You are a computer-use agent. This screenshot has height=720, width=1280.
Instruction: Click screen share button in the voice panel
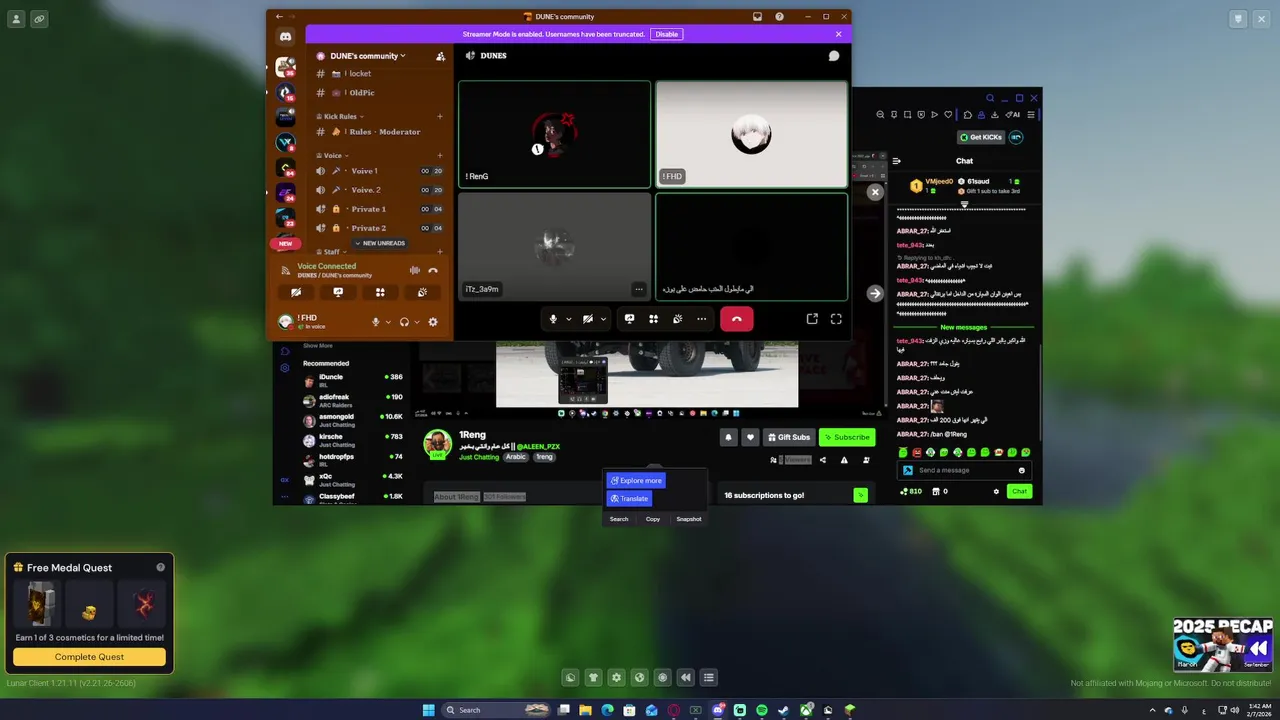coord(338,292)
